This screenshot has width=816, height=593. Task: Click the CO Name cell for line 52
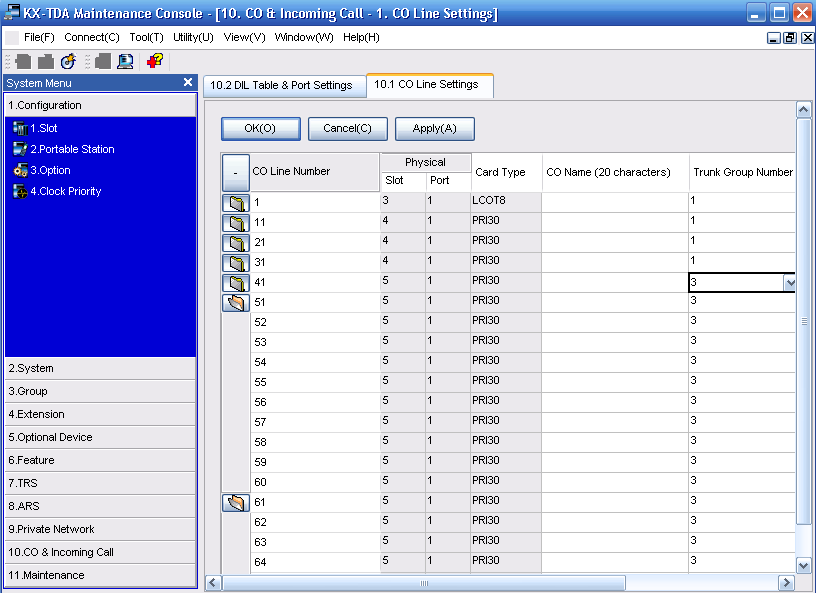click(615, 322)
